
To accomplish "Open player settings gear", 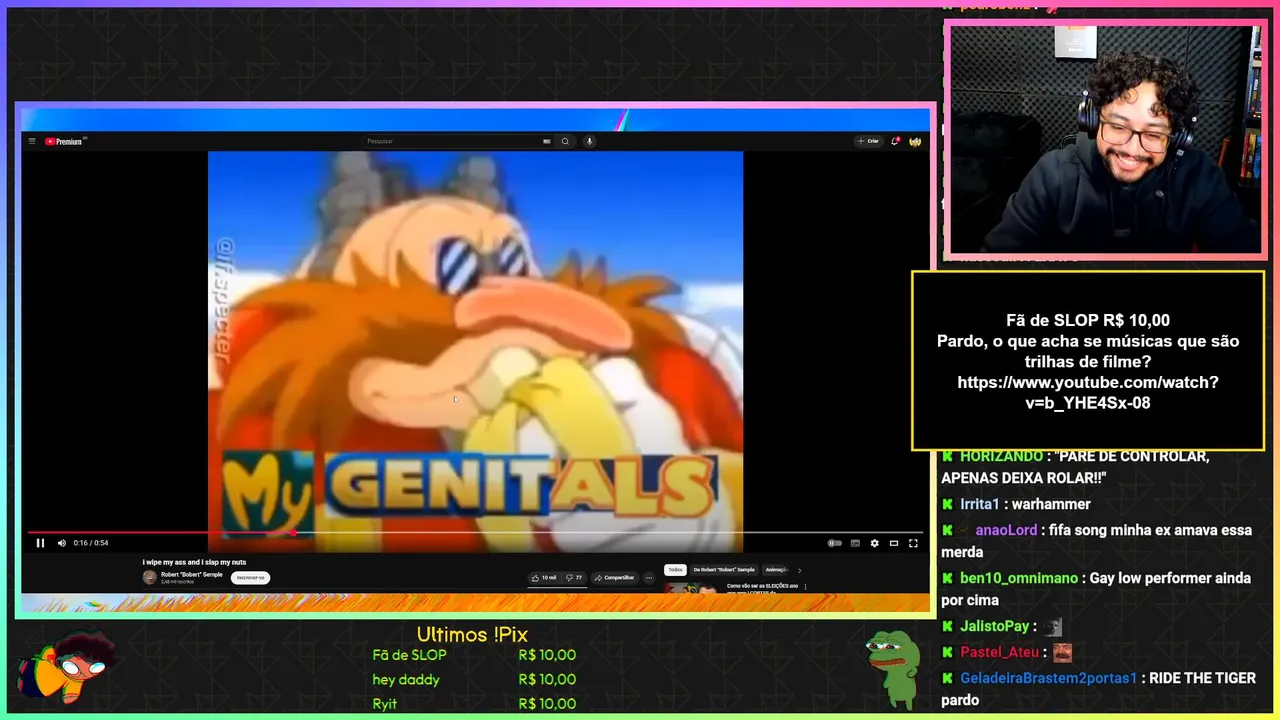I will point(874,543).
